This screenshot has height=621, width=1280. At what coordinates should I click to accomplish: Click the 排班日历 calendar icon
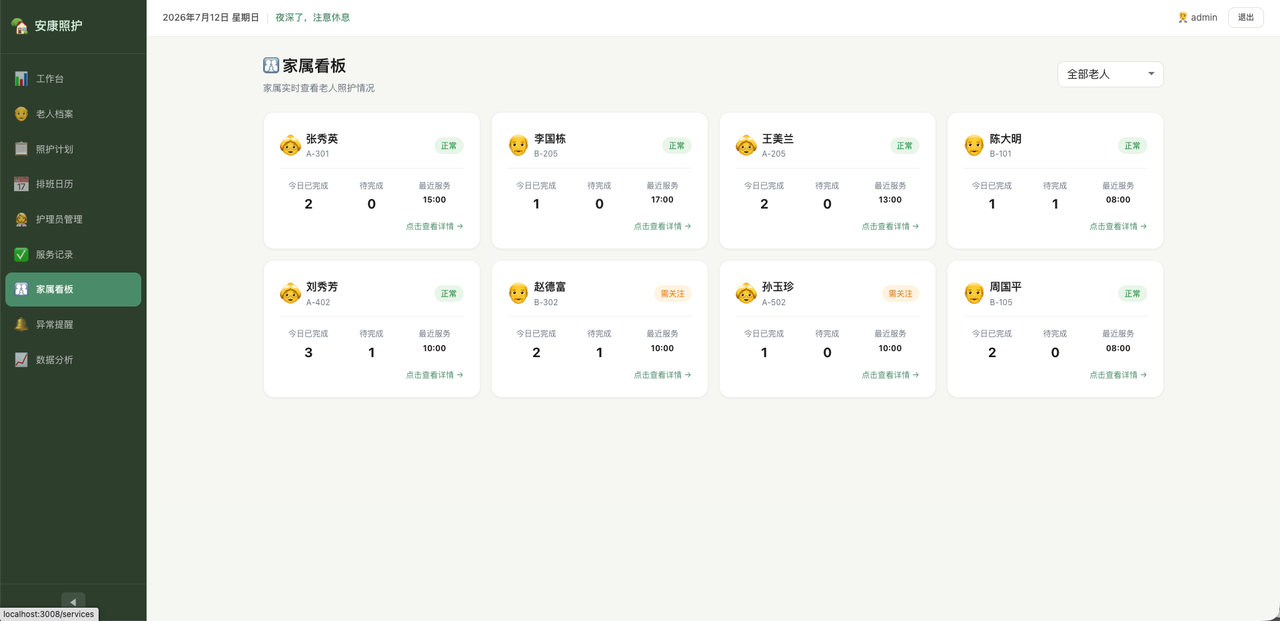click(x=21, y=184)
